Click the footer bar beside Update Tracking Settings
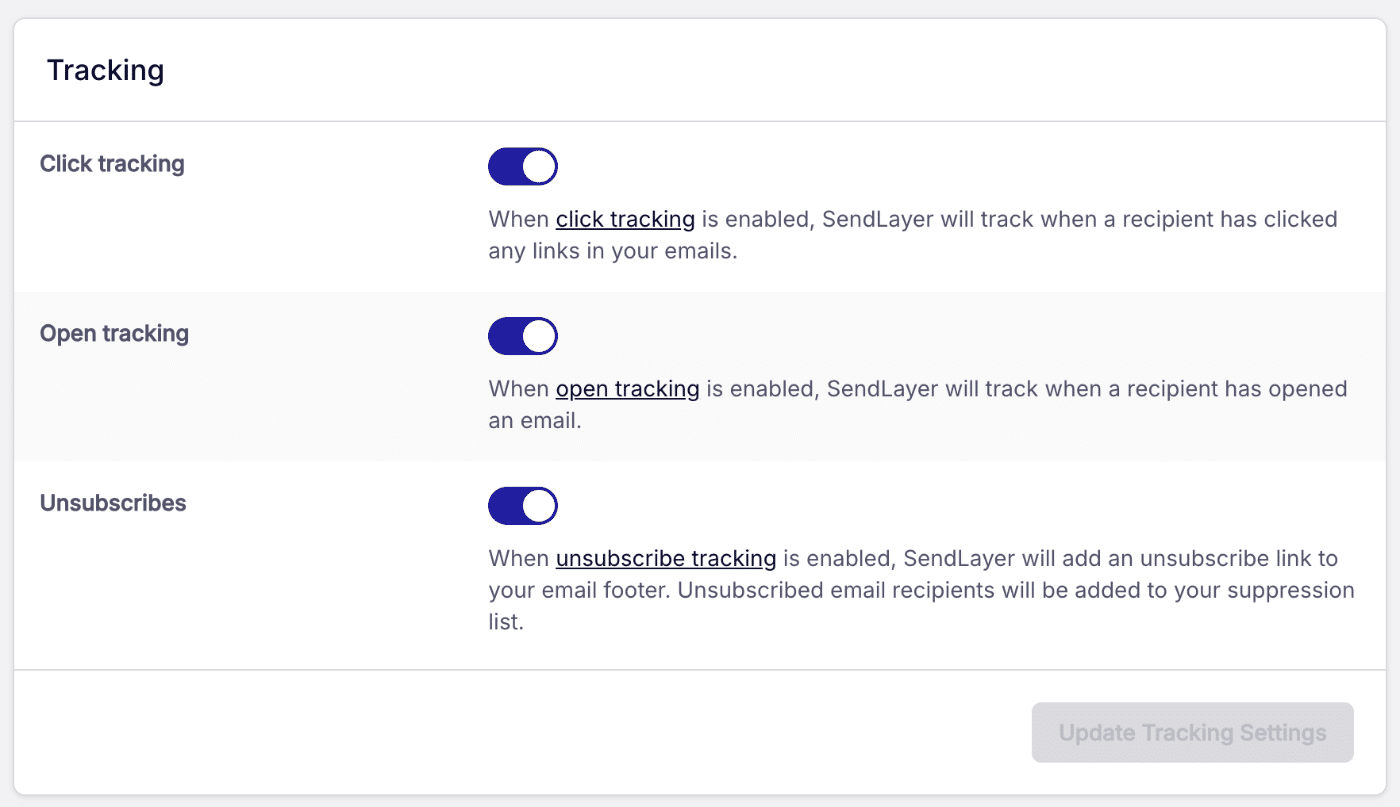 (500, 732)
